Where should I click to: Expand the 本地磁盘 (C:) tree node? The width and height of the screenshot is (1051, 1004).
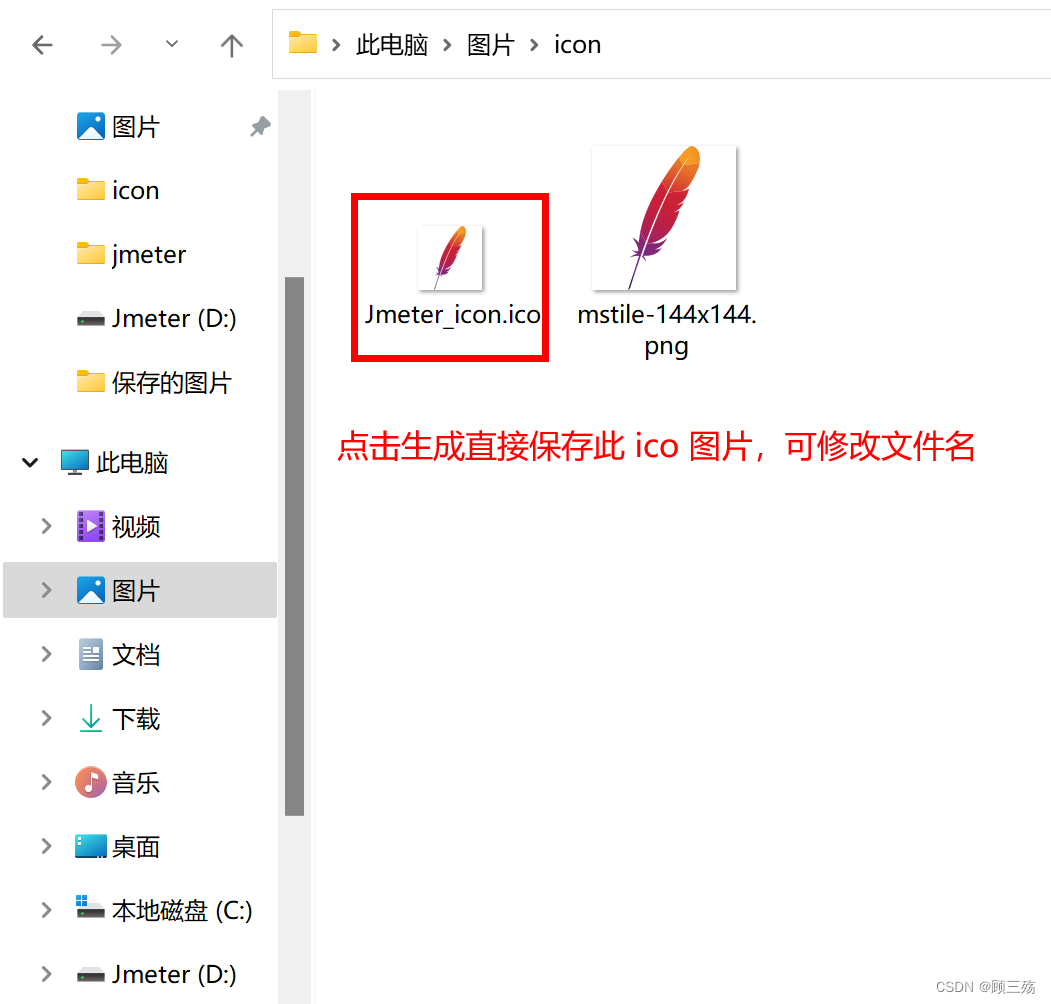tap(46, 910)
